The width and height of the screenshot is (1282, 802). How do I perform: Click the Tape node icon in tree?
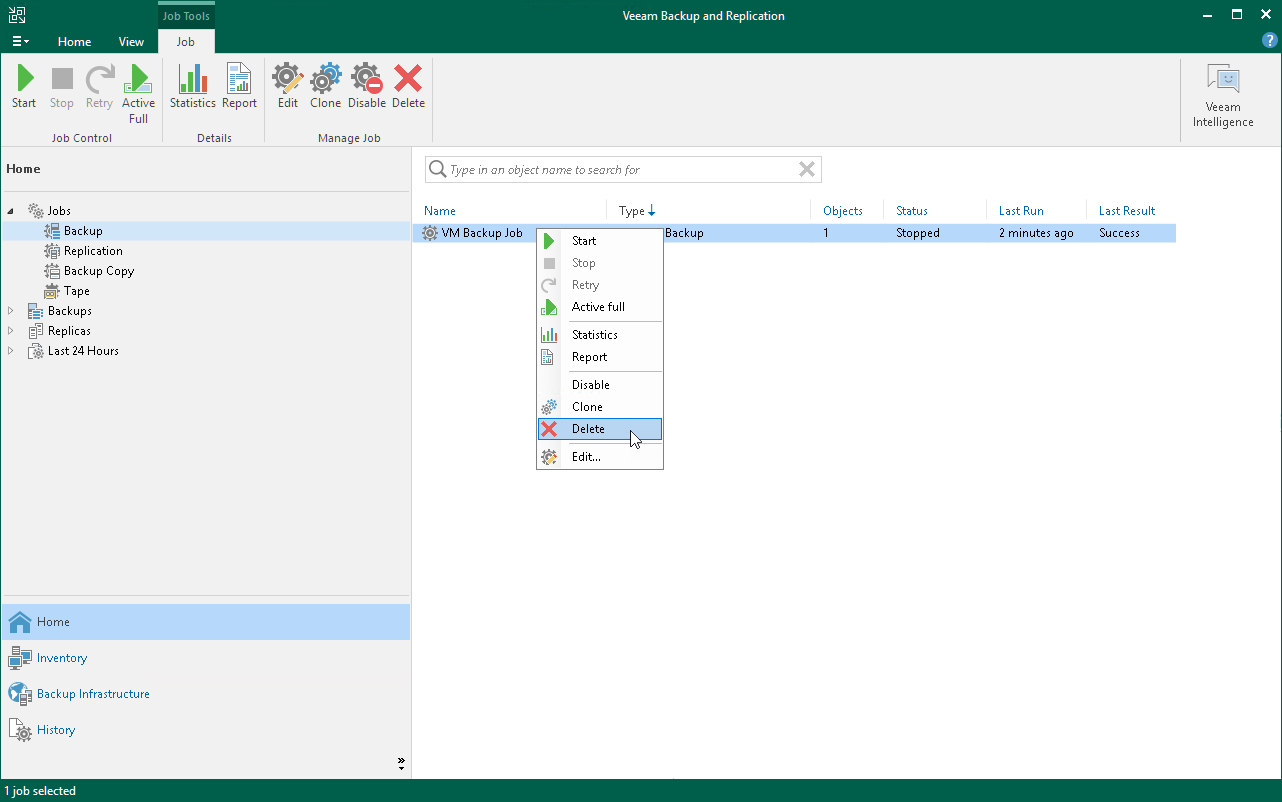click(52, 291)
